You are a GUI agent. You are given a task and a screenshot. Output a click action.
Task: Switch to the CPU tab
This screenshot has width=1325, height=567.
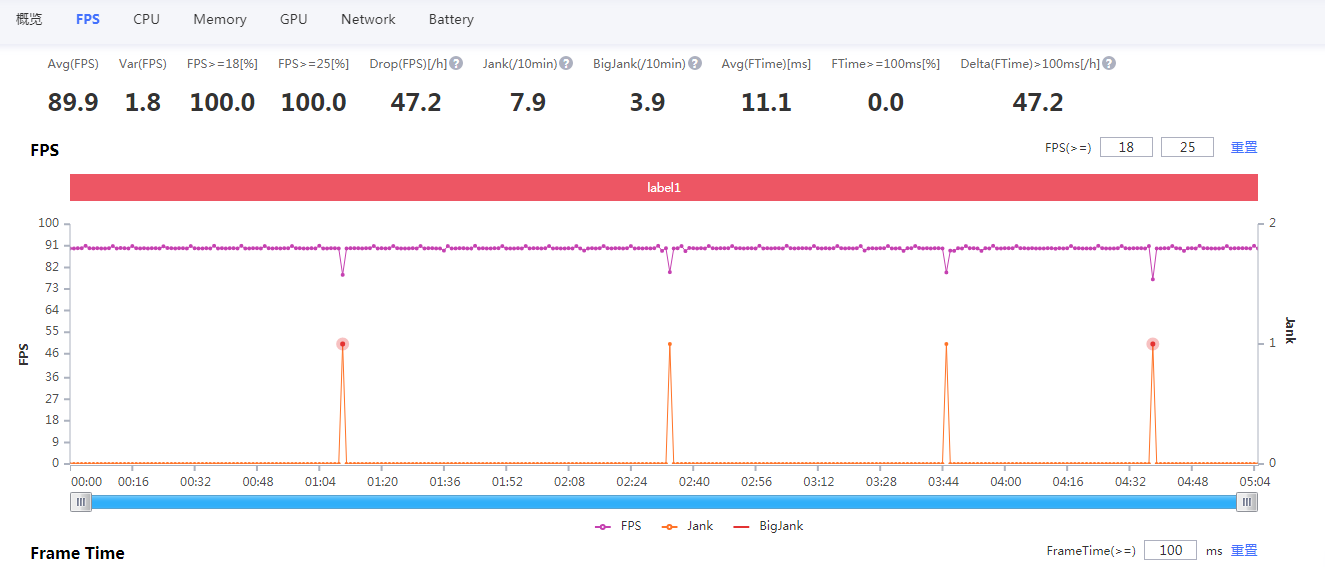click(146, 19)
